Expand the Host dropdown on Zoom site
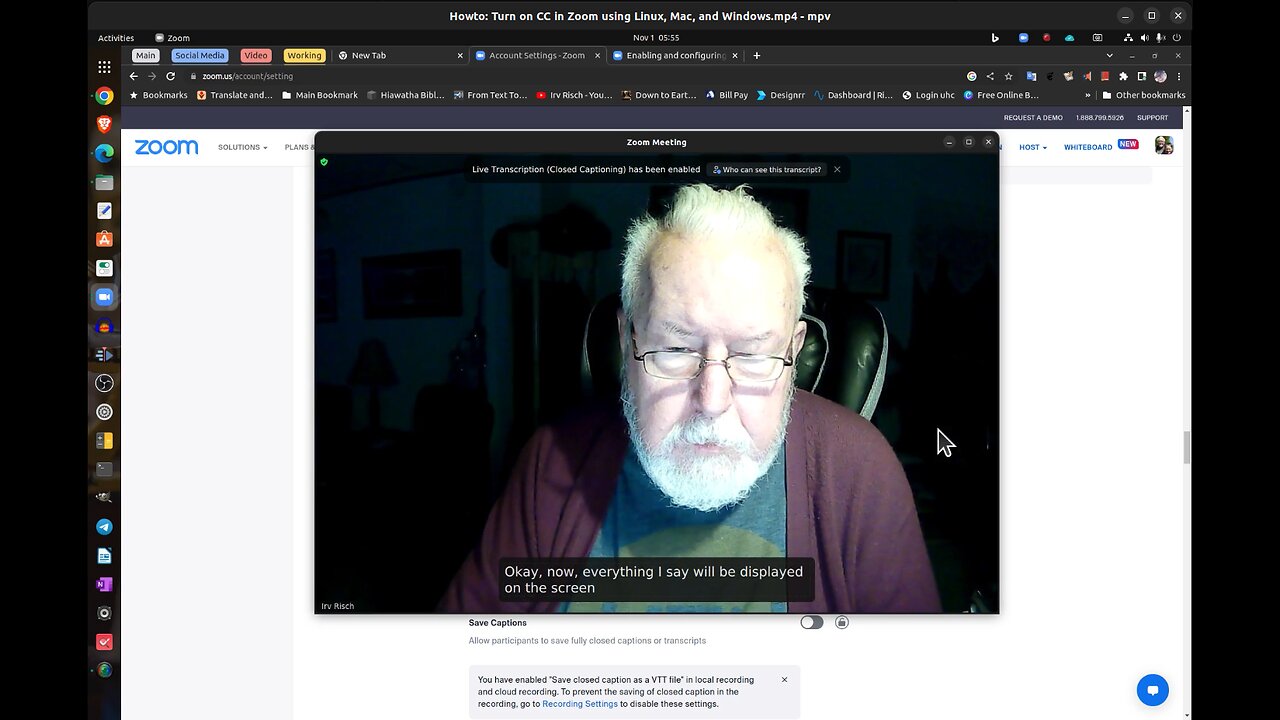The image size is (1280, 720). pos(1033,147)
